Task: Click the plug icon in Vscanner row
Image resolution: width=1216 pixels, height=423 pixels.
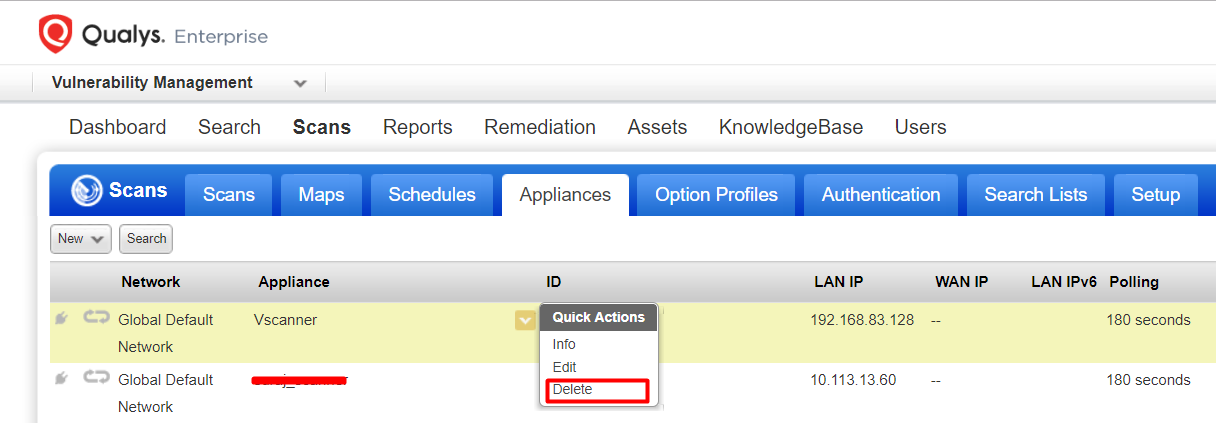Action: click(x=62, y=319)
